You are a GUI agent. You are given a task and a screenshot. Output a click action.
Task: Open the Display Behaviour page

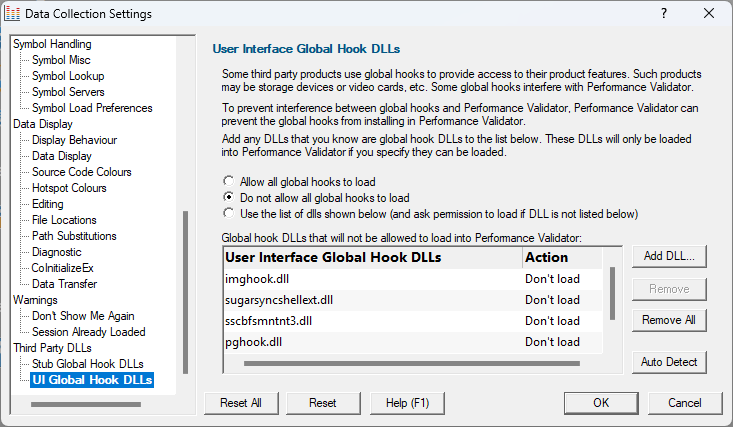[x=74, y=140]
